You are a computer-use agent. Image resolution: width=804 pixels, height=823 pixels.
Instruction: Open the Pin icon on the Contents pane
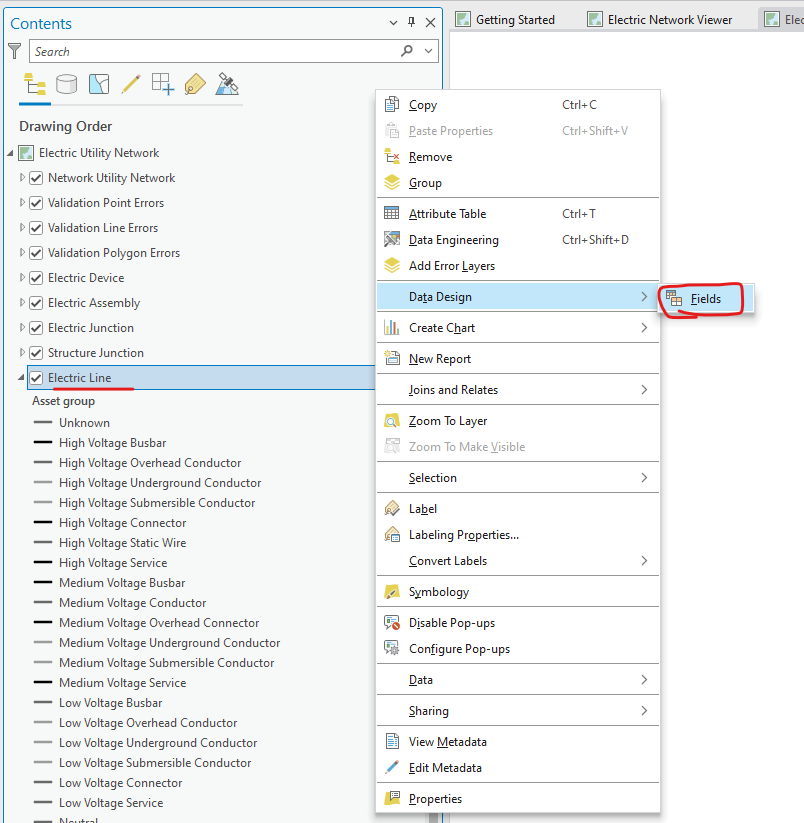pyautogui.click(x=412, y=22)
